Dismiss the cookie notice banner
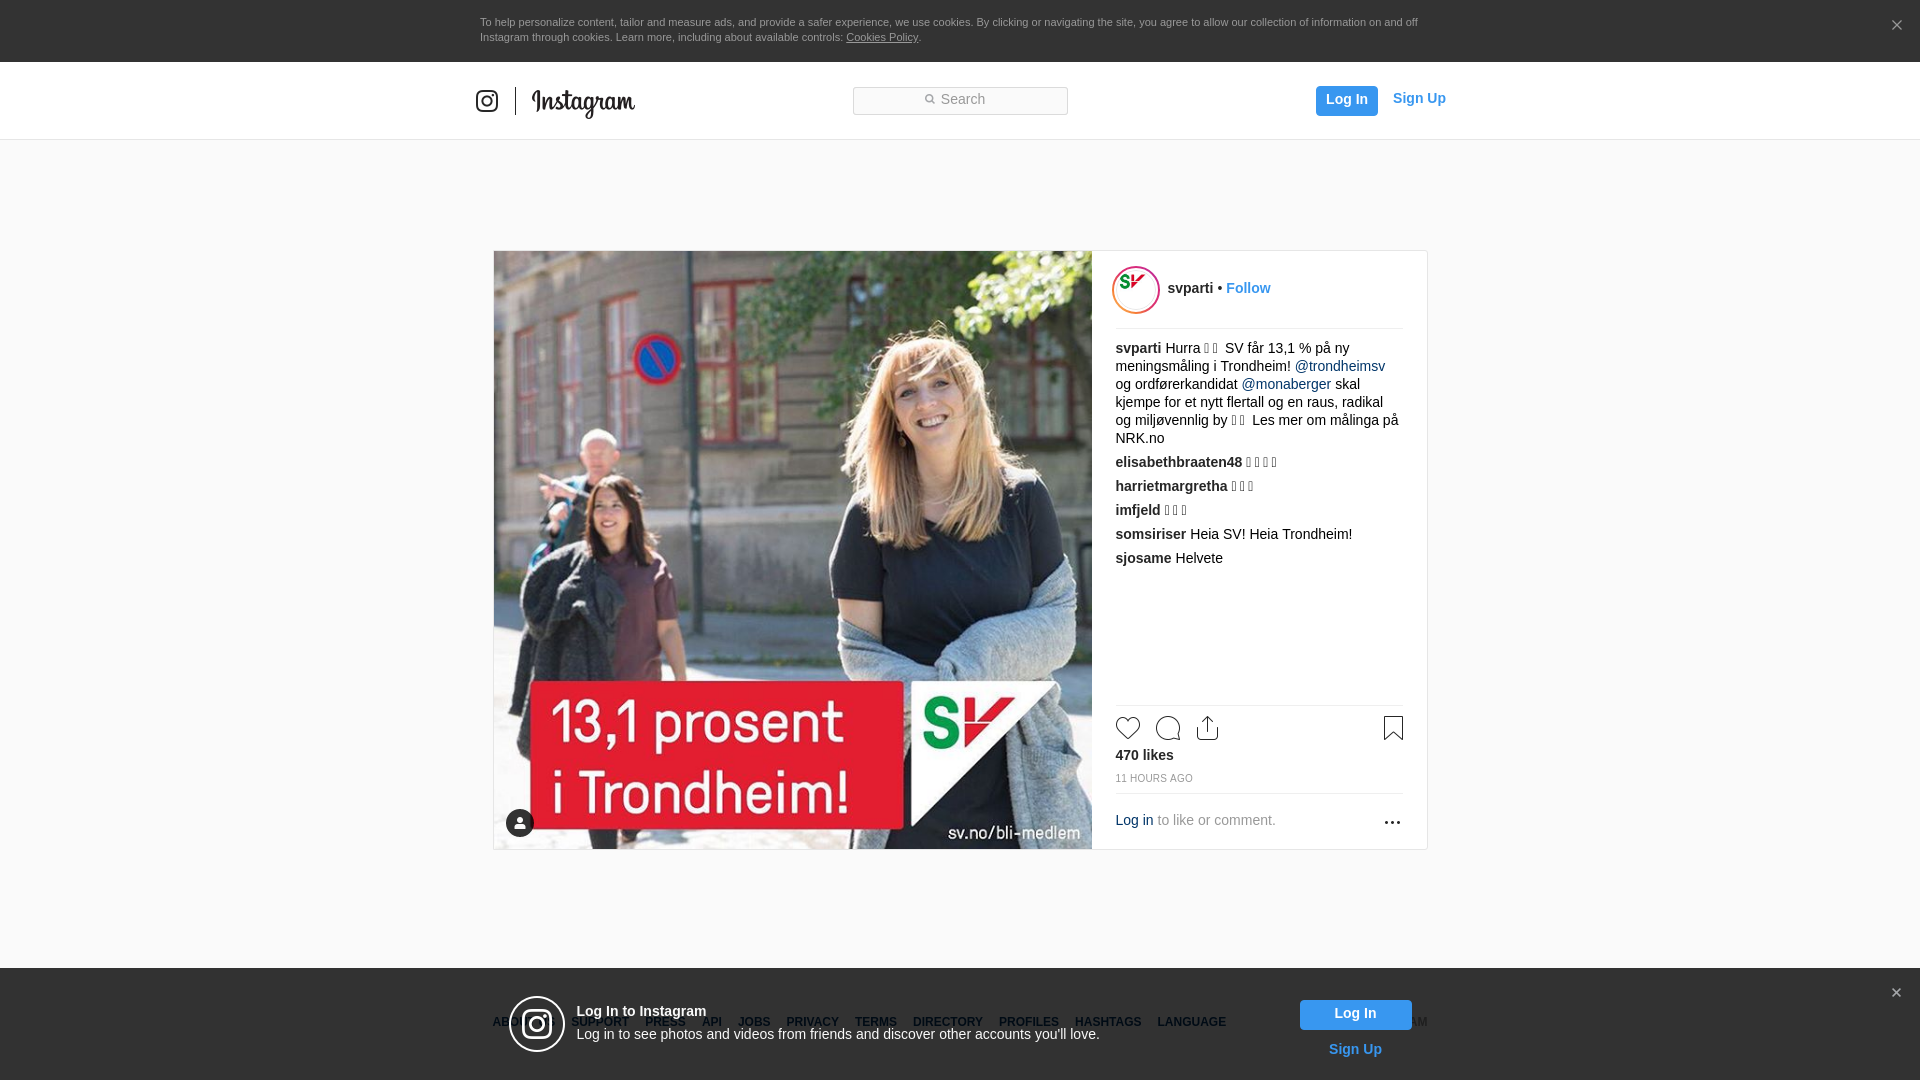The width and height of the screenshot is (1920, 1080). pyautogui.click(x=1896, y=26)
